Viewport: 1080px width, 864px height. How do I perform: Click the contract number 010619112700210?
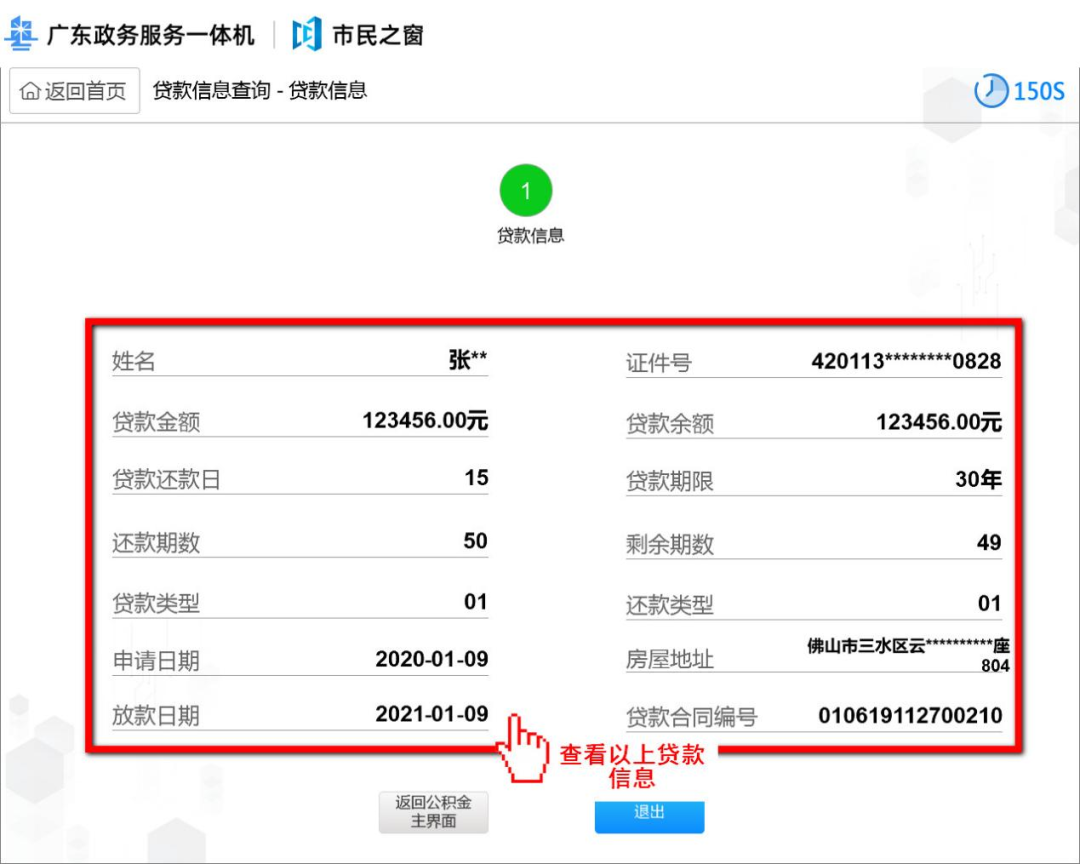910,715
